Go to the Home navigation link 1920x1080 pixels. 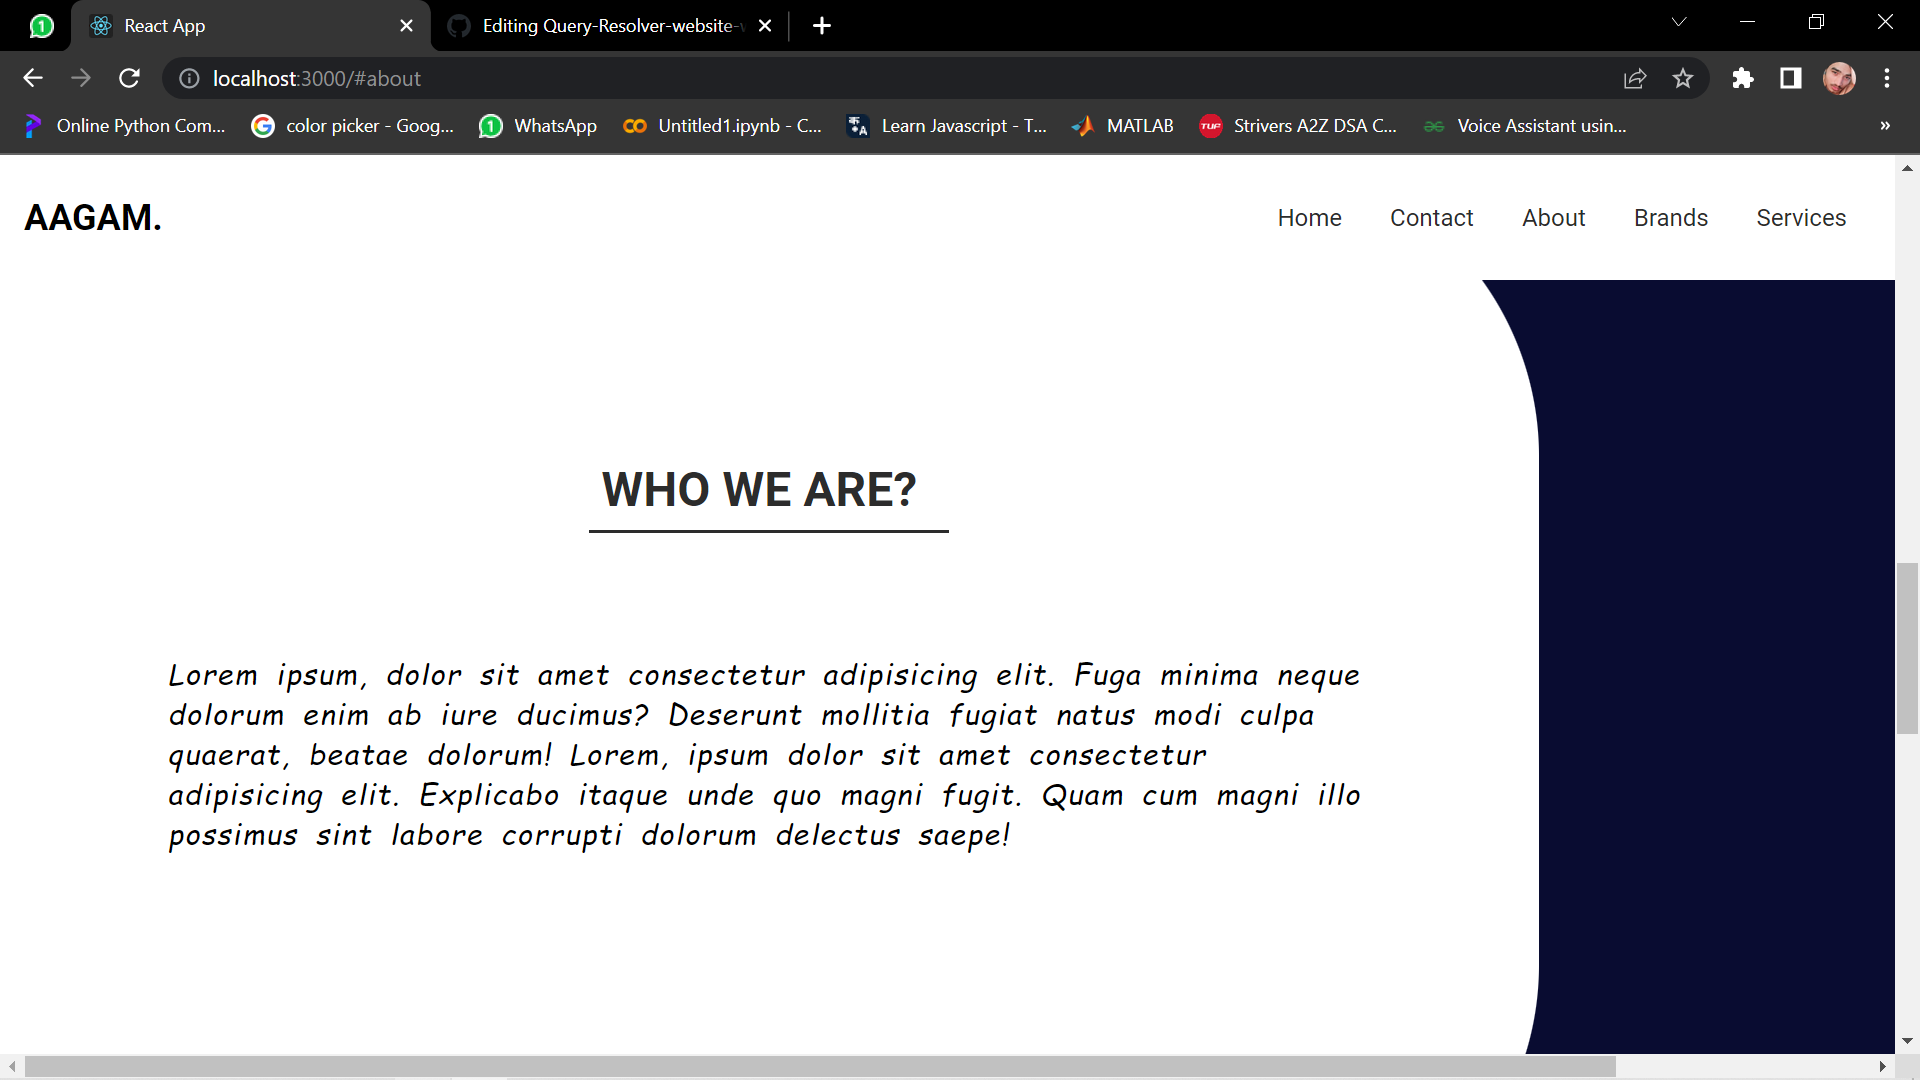pyautogui.click(x=1310, y=218)
